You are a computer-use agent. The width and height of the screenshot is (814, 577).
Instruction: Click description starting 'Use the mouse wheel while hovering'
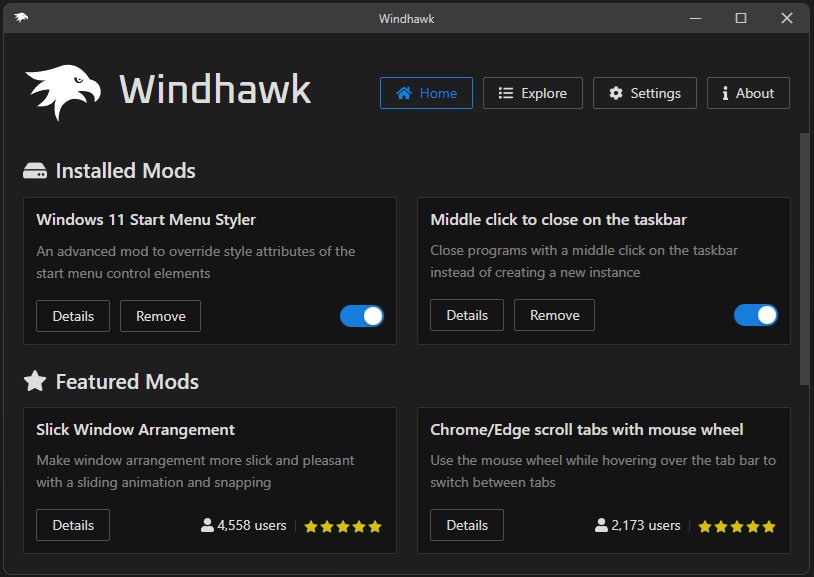click(603, 471)
